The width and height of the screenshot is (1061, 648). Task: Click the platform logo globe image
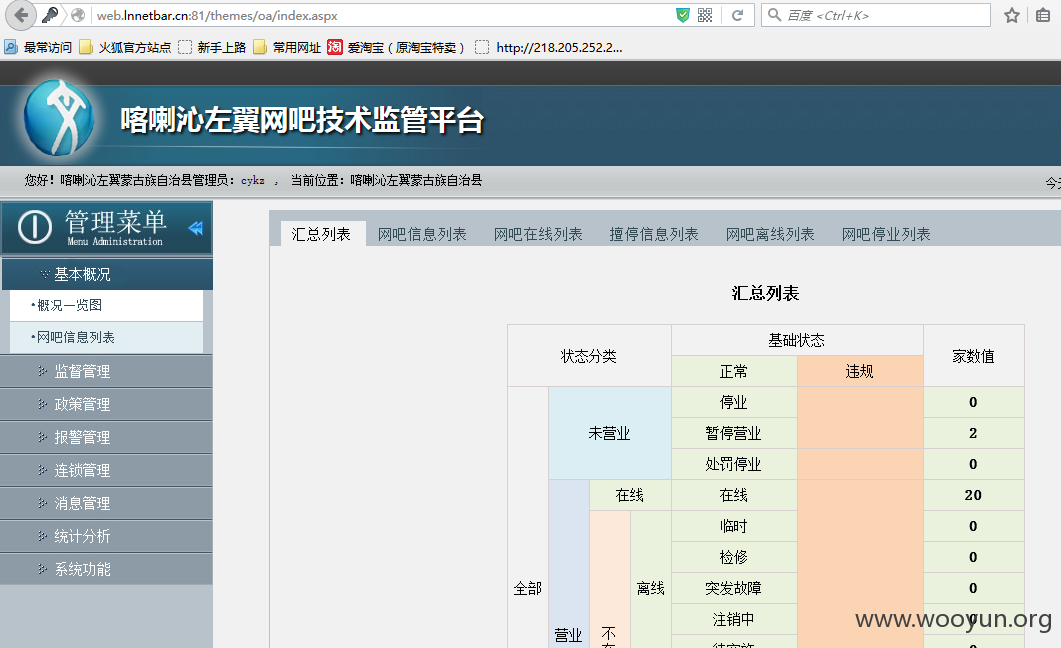(59, 118)
